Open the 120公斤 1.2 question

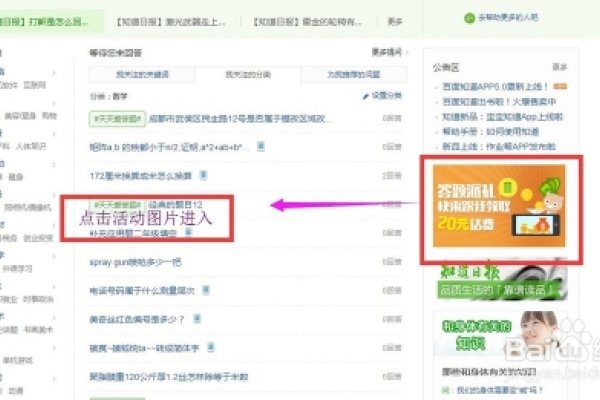click(x=169, y=377)
